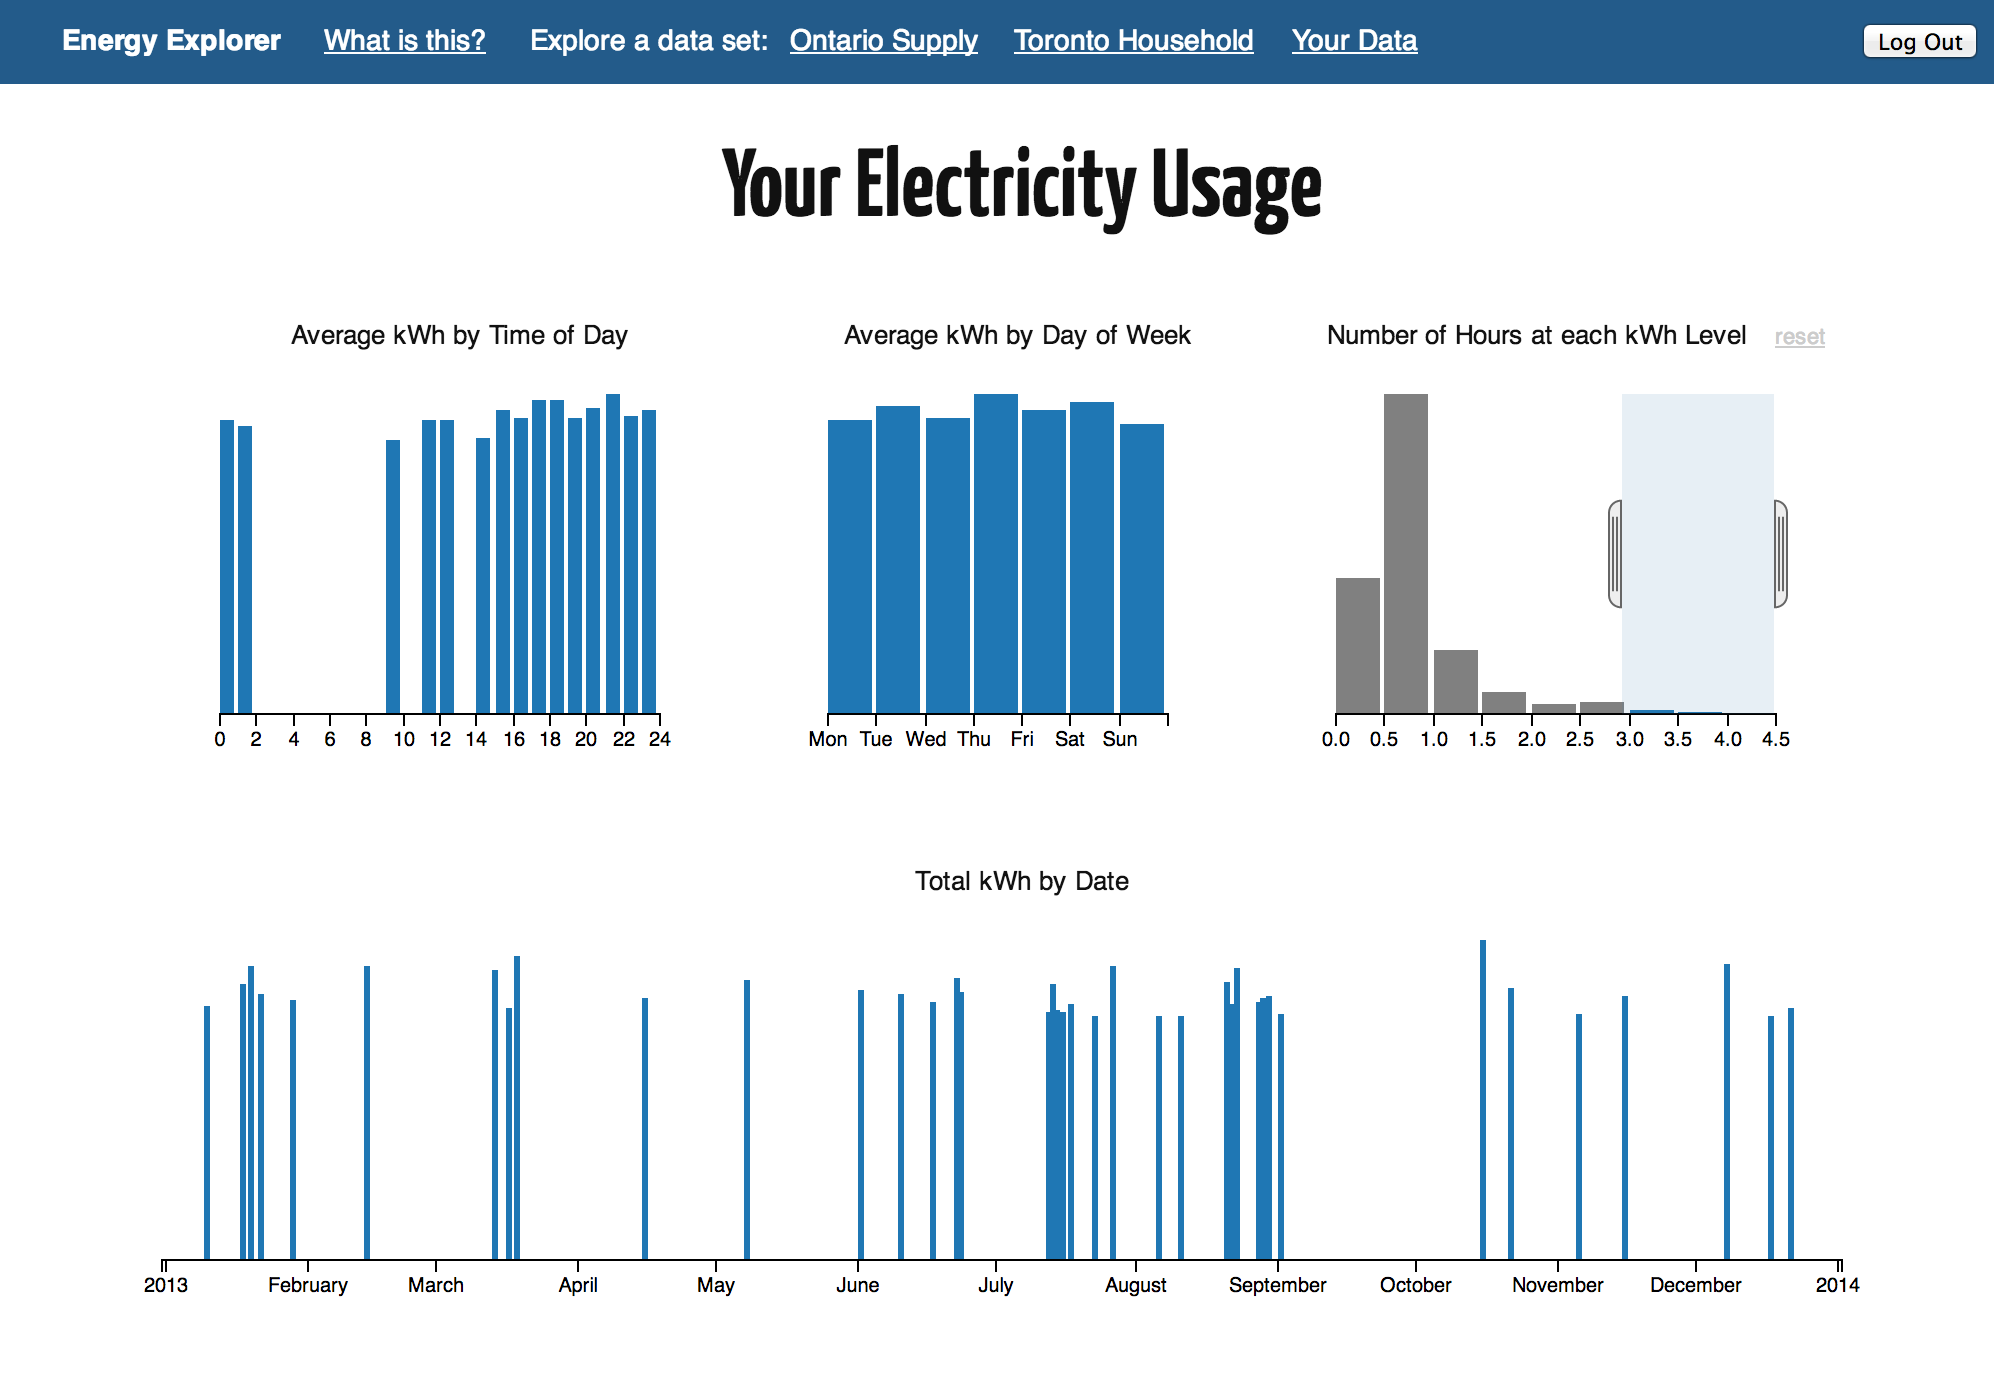Click the reset link beside kWh Level chart
This screenshot has width=1994, height=1390.
tap(1799, 337)
